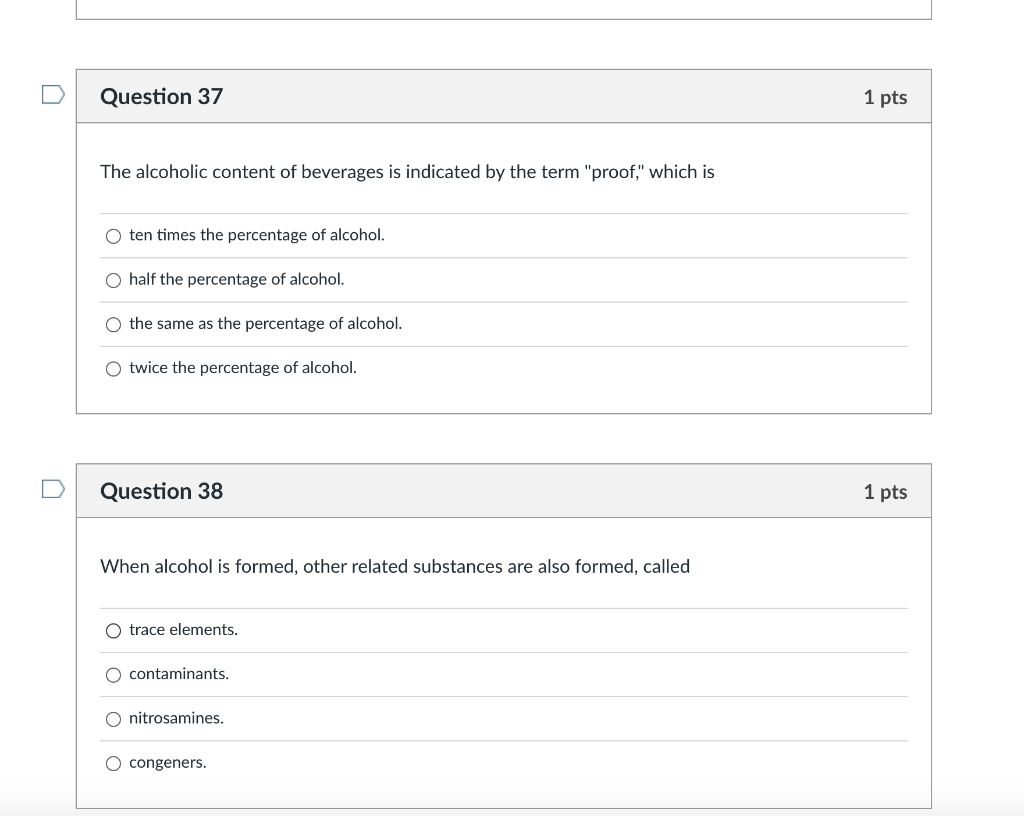Select 'contaminants' for Question 38
This screenshot has width=1024, height=816.
click(x=114, y=674)
